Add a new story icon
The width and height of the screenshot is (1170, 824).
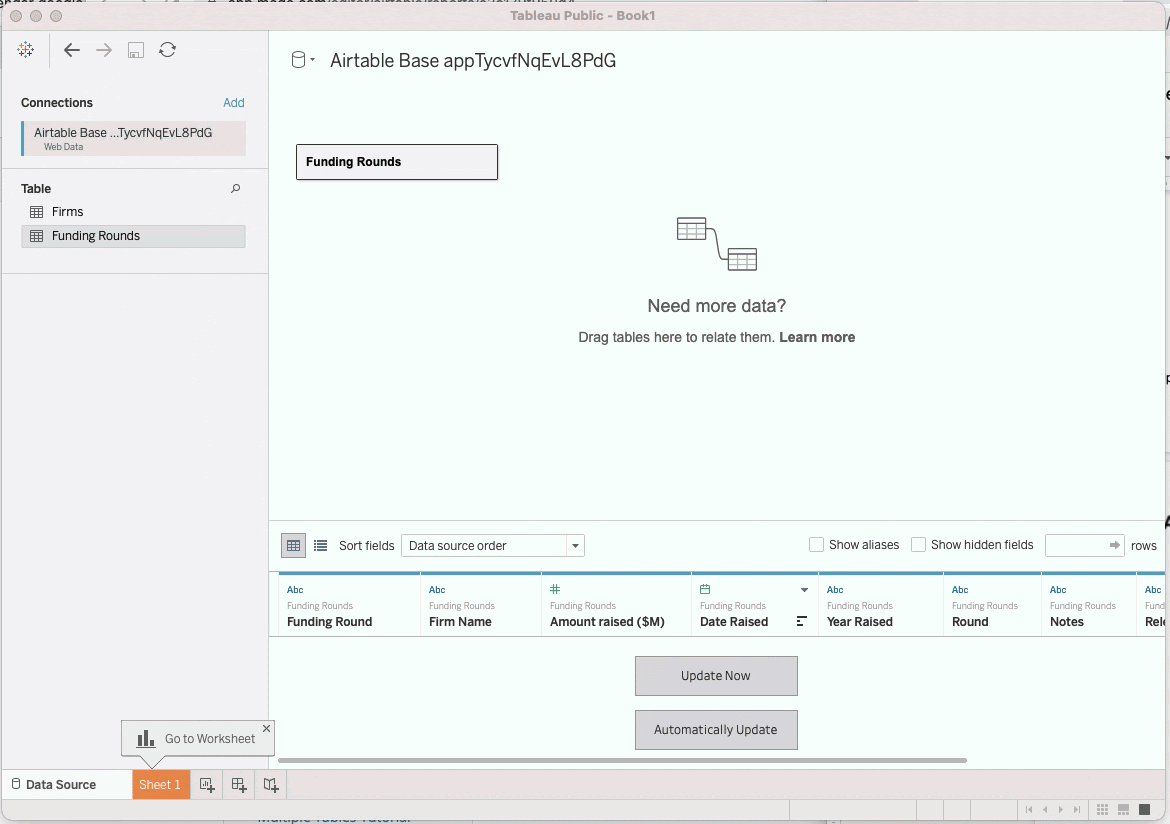(271, 785)
